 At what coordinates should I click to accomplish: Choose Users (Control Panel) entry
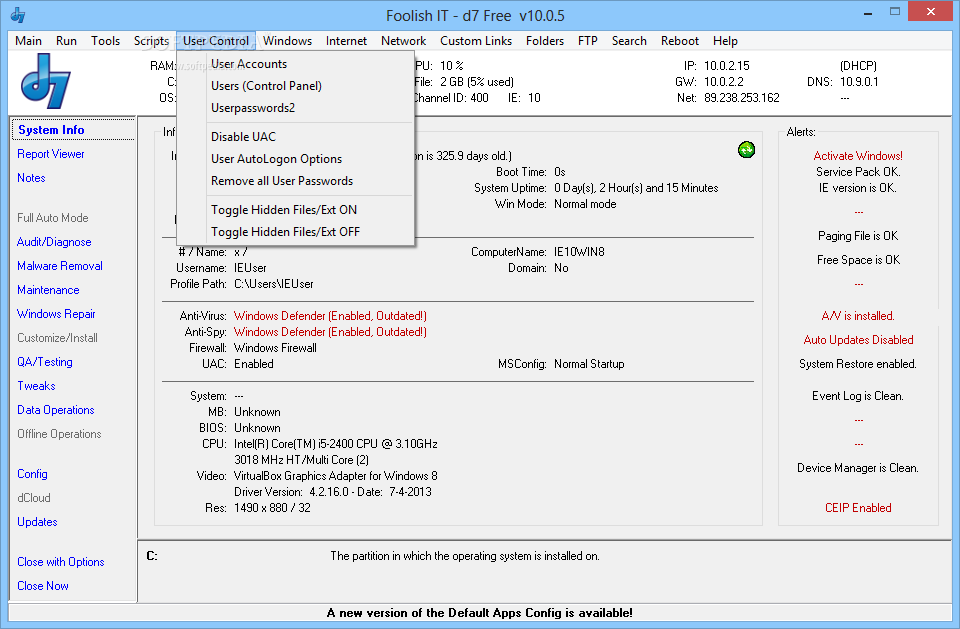click(x=295, y=86)
